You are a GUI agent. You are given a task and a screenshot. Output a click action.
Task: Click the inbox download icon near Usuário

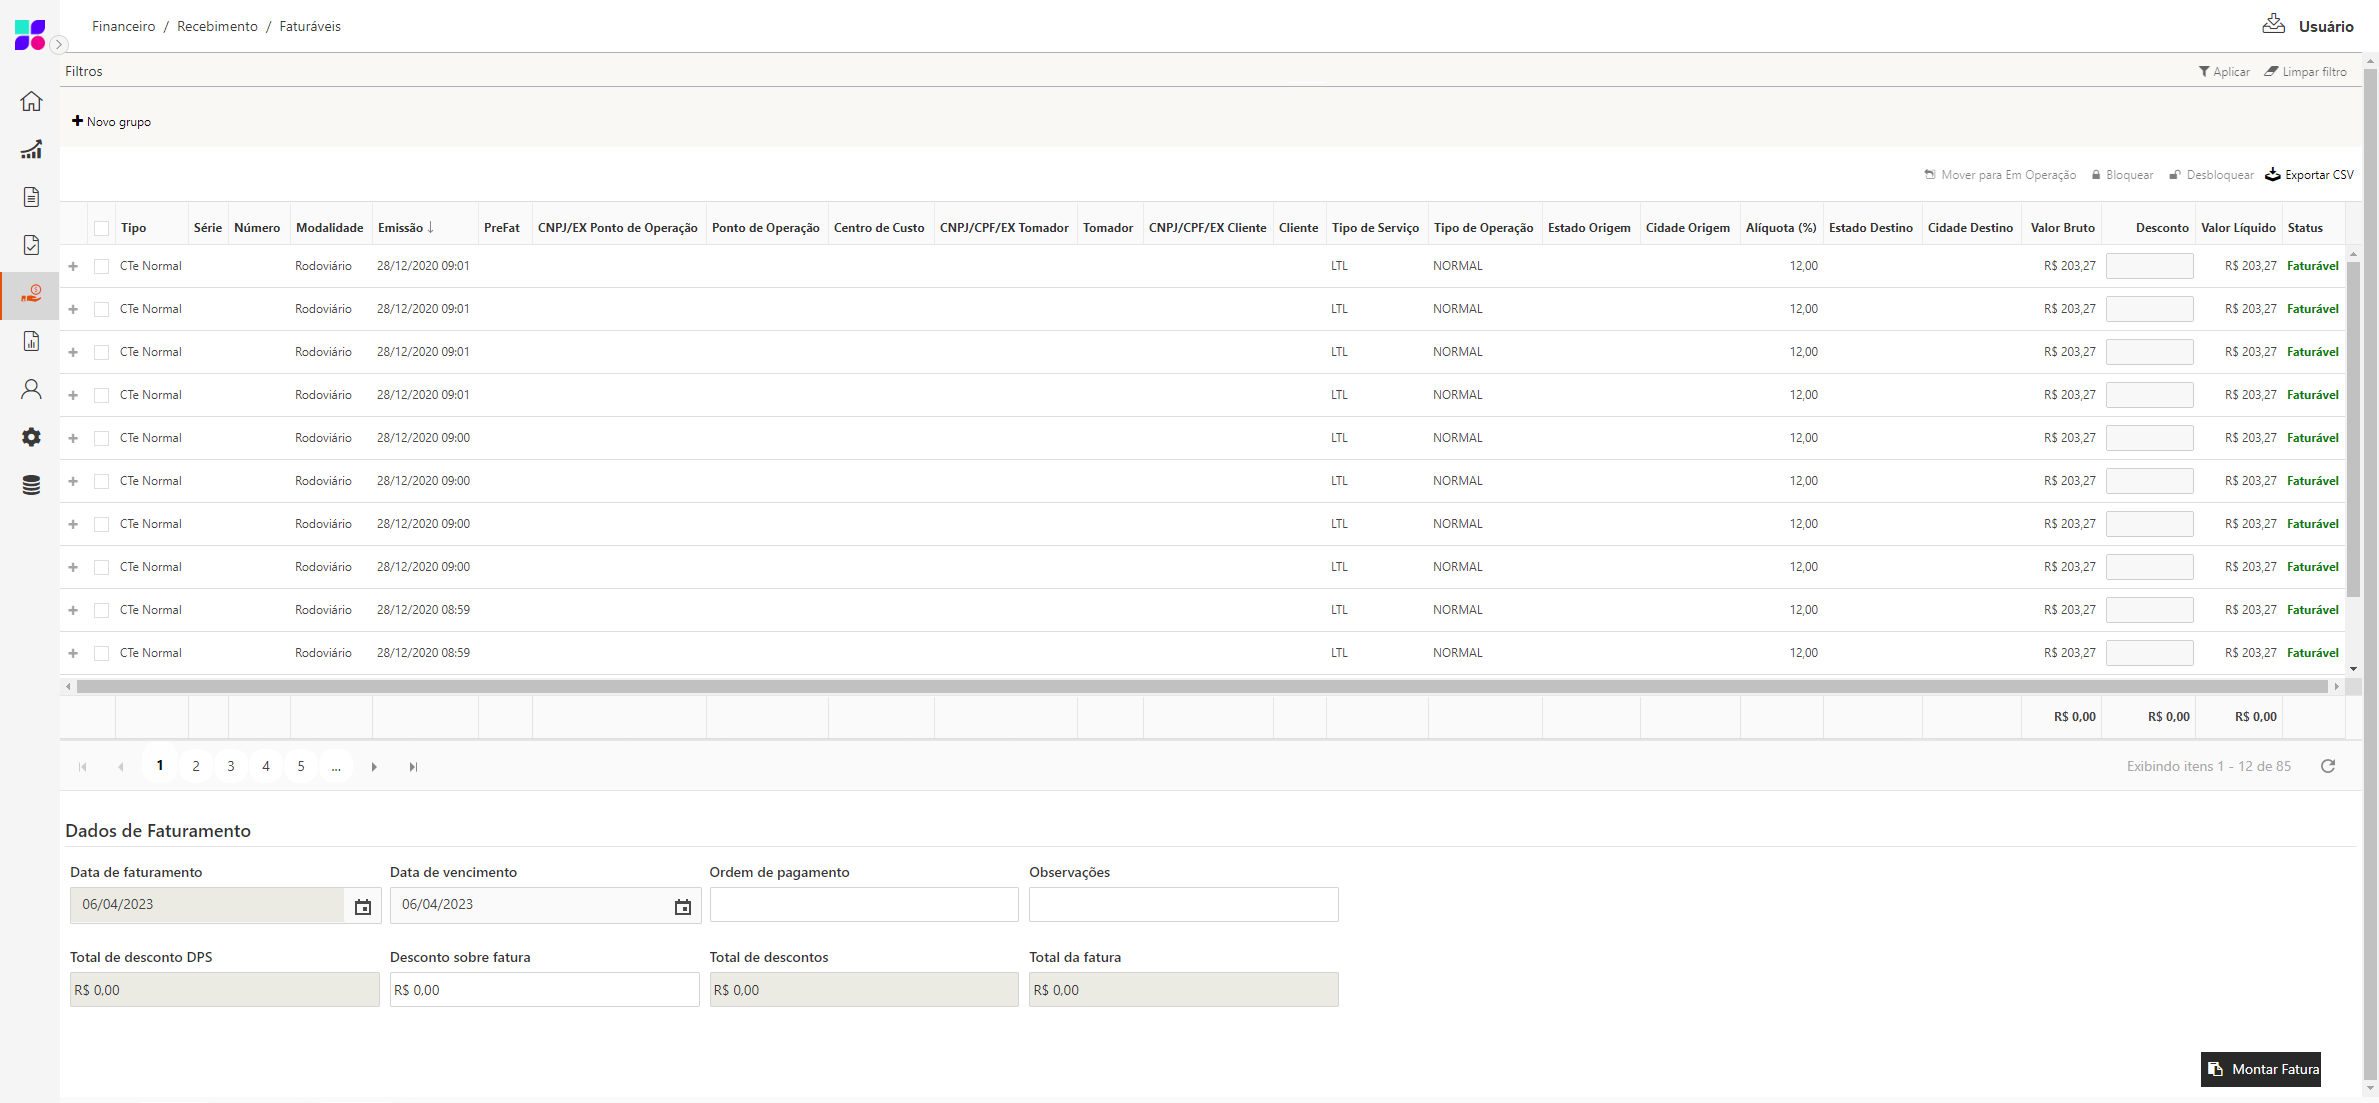pyautogui.click(x=2274, y=24)
